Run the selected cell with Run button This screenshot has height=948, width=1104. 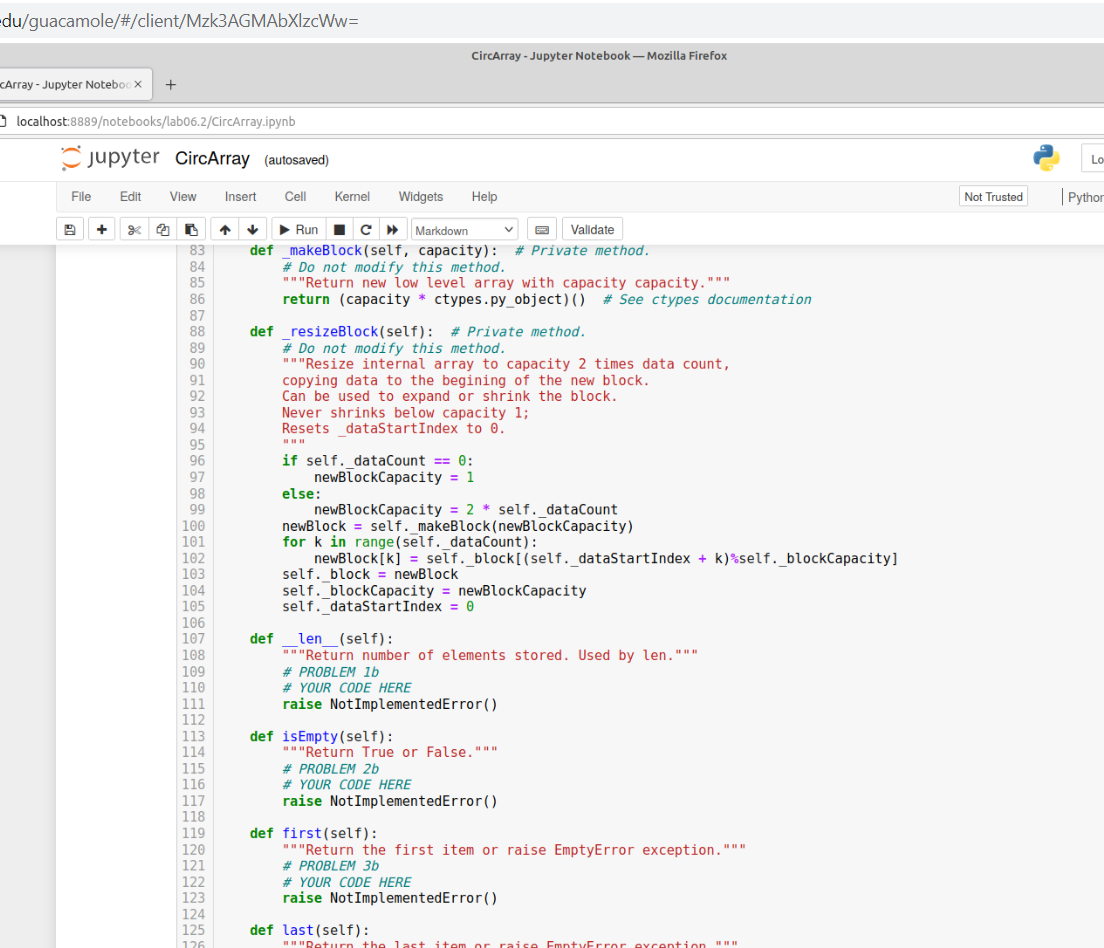pyautogui.click(x=297, y=229)
